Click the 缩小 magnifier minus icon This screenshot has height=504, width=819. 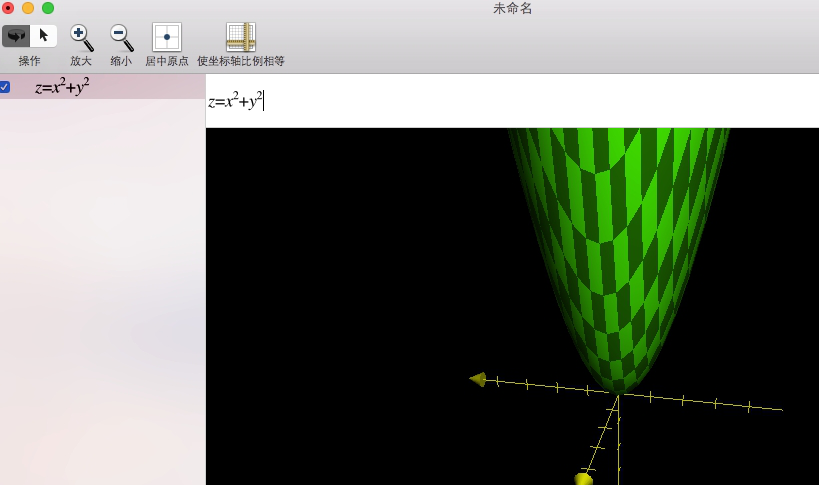pyautogui.click(x=121, y=37)
